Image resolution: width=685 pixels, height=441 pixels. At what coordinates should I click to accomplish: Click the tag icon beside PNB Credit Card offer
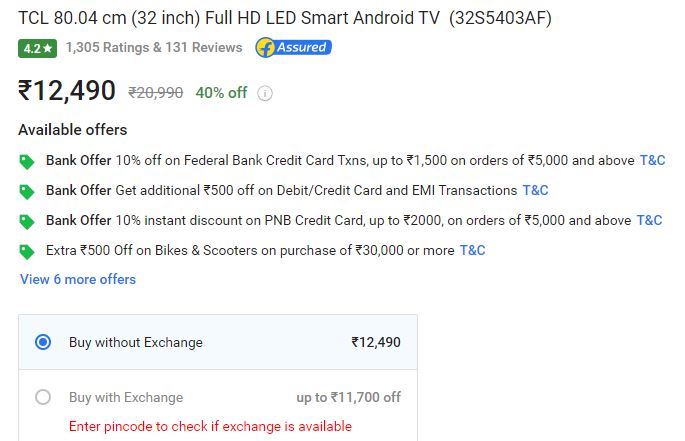pyautogui.click(x=27, y=222)
